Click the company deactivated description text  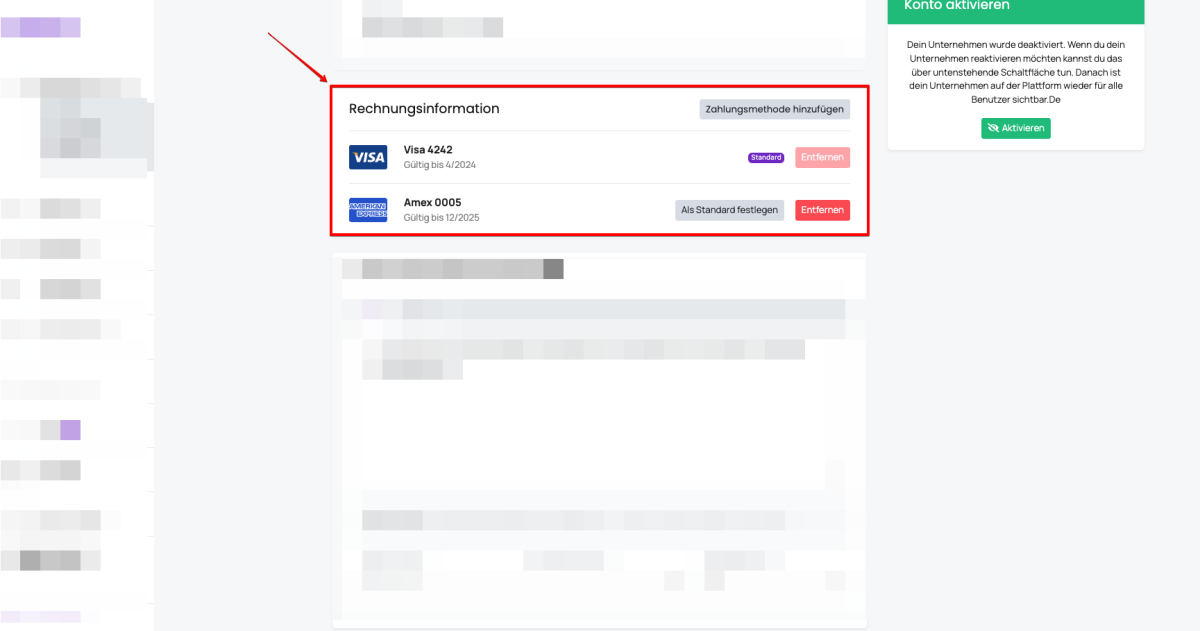tap(1016, 72)
